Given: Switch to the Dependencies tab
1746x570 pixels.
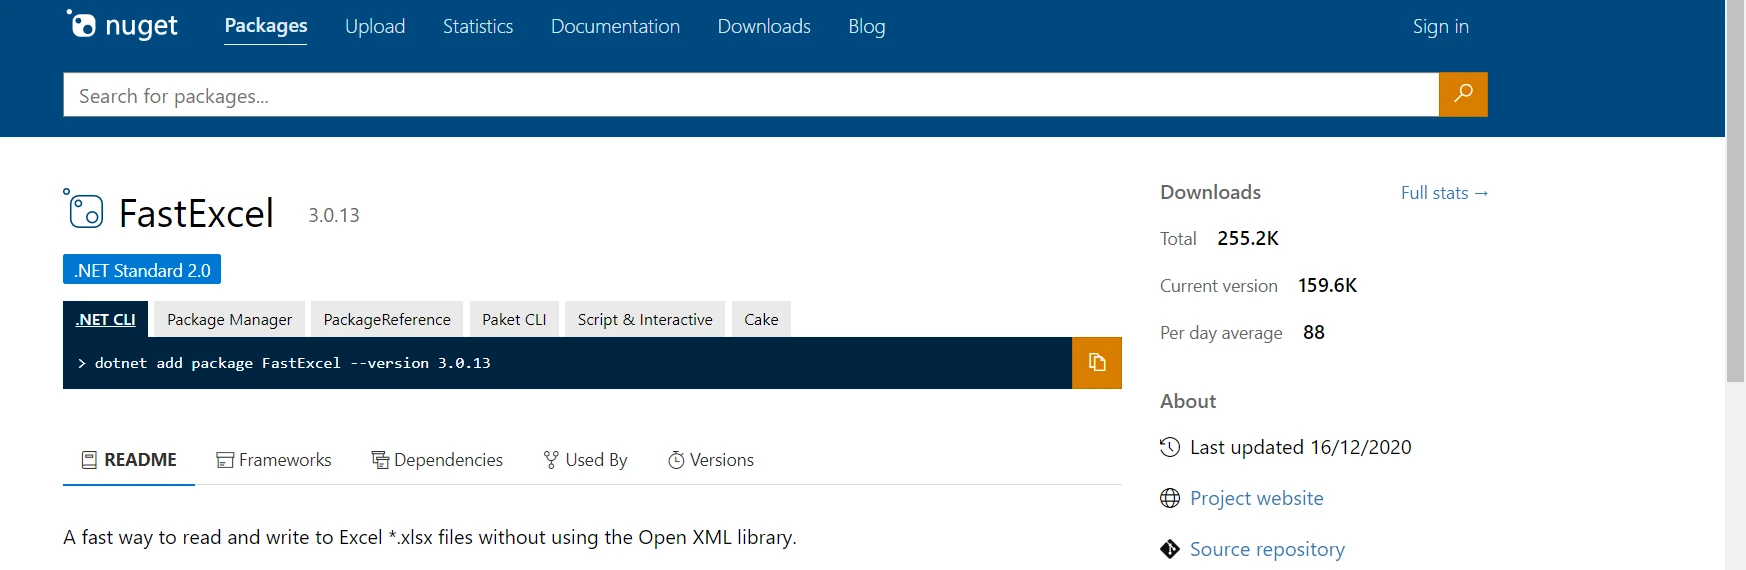Looking at the screenshot, I should [x=437, y=460].
